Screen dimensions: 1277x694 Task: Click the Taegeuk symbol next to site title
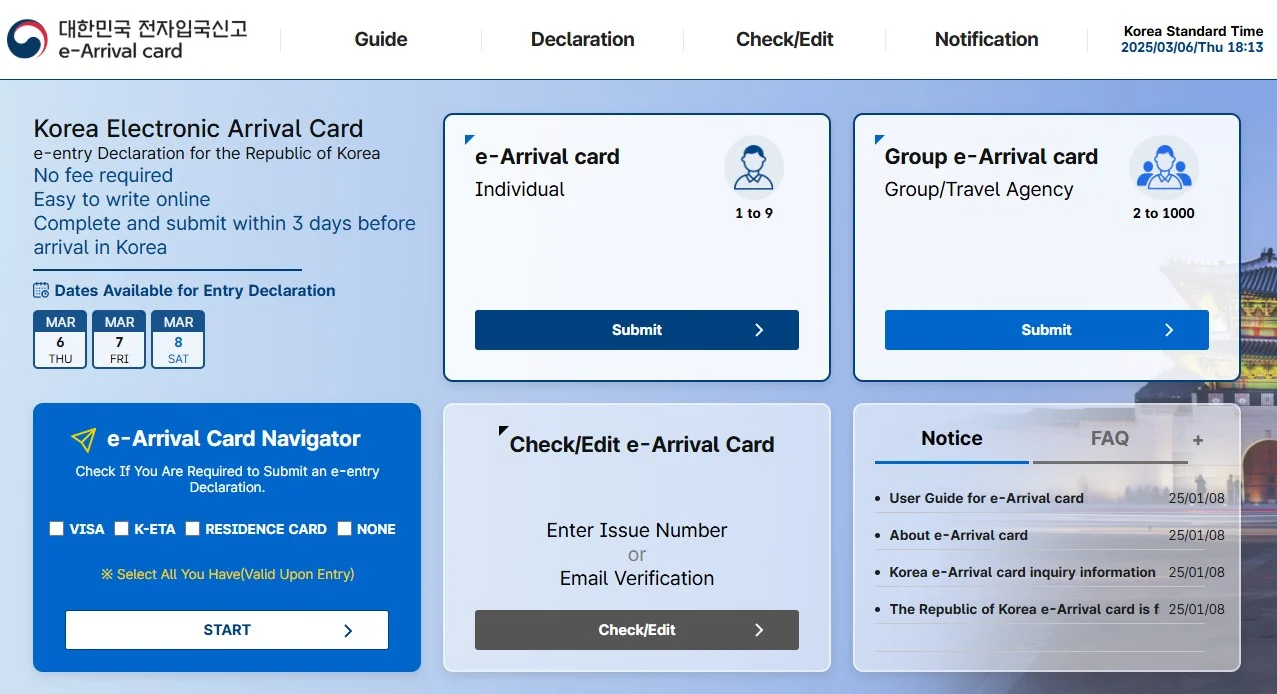coord(26,40)
